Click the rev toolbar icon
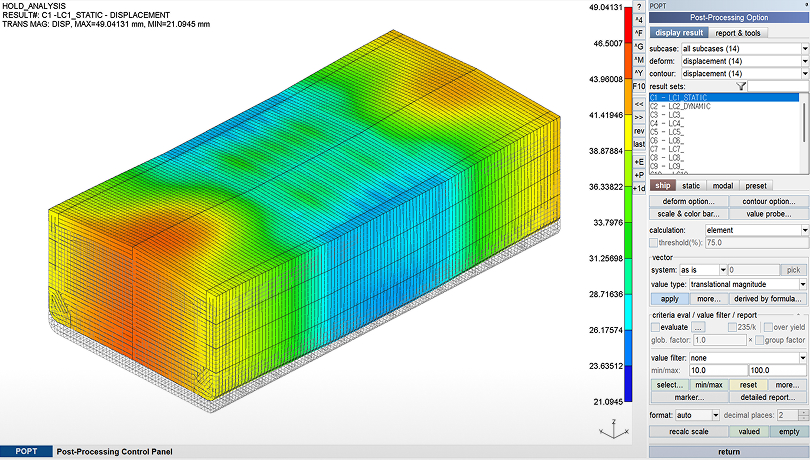This screenshot has width=810, height=460. 639,131
